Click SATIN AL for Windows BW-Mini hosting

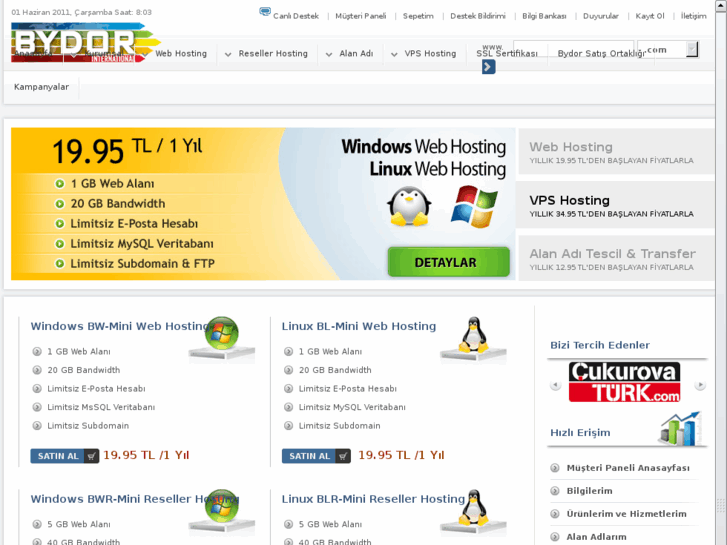coord(65,456)
